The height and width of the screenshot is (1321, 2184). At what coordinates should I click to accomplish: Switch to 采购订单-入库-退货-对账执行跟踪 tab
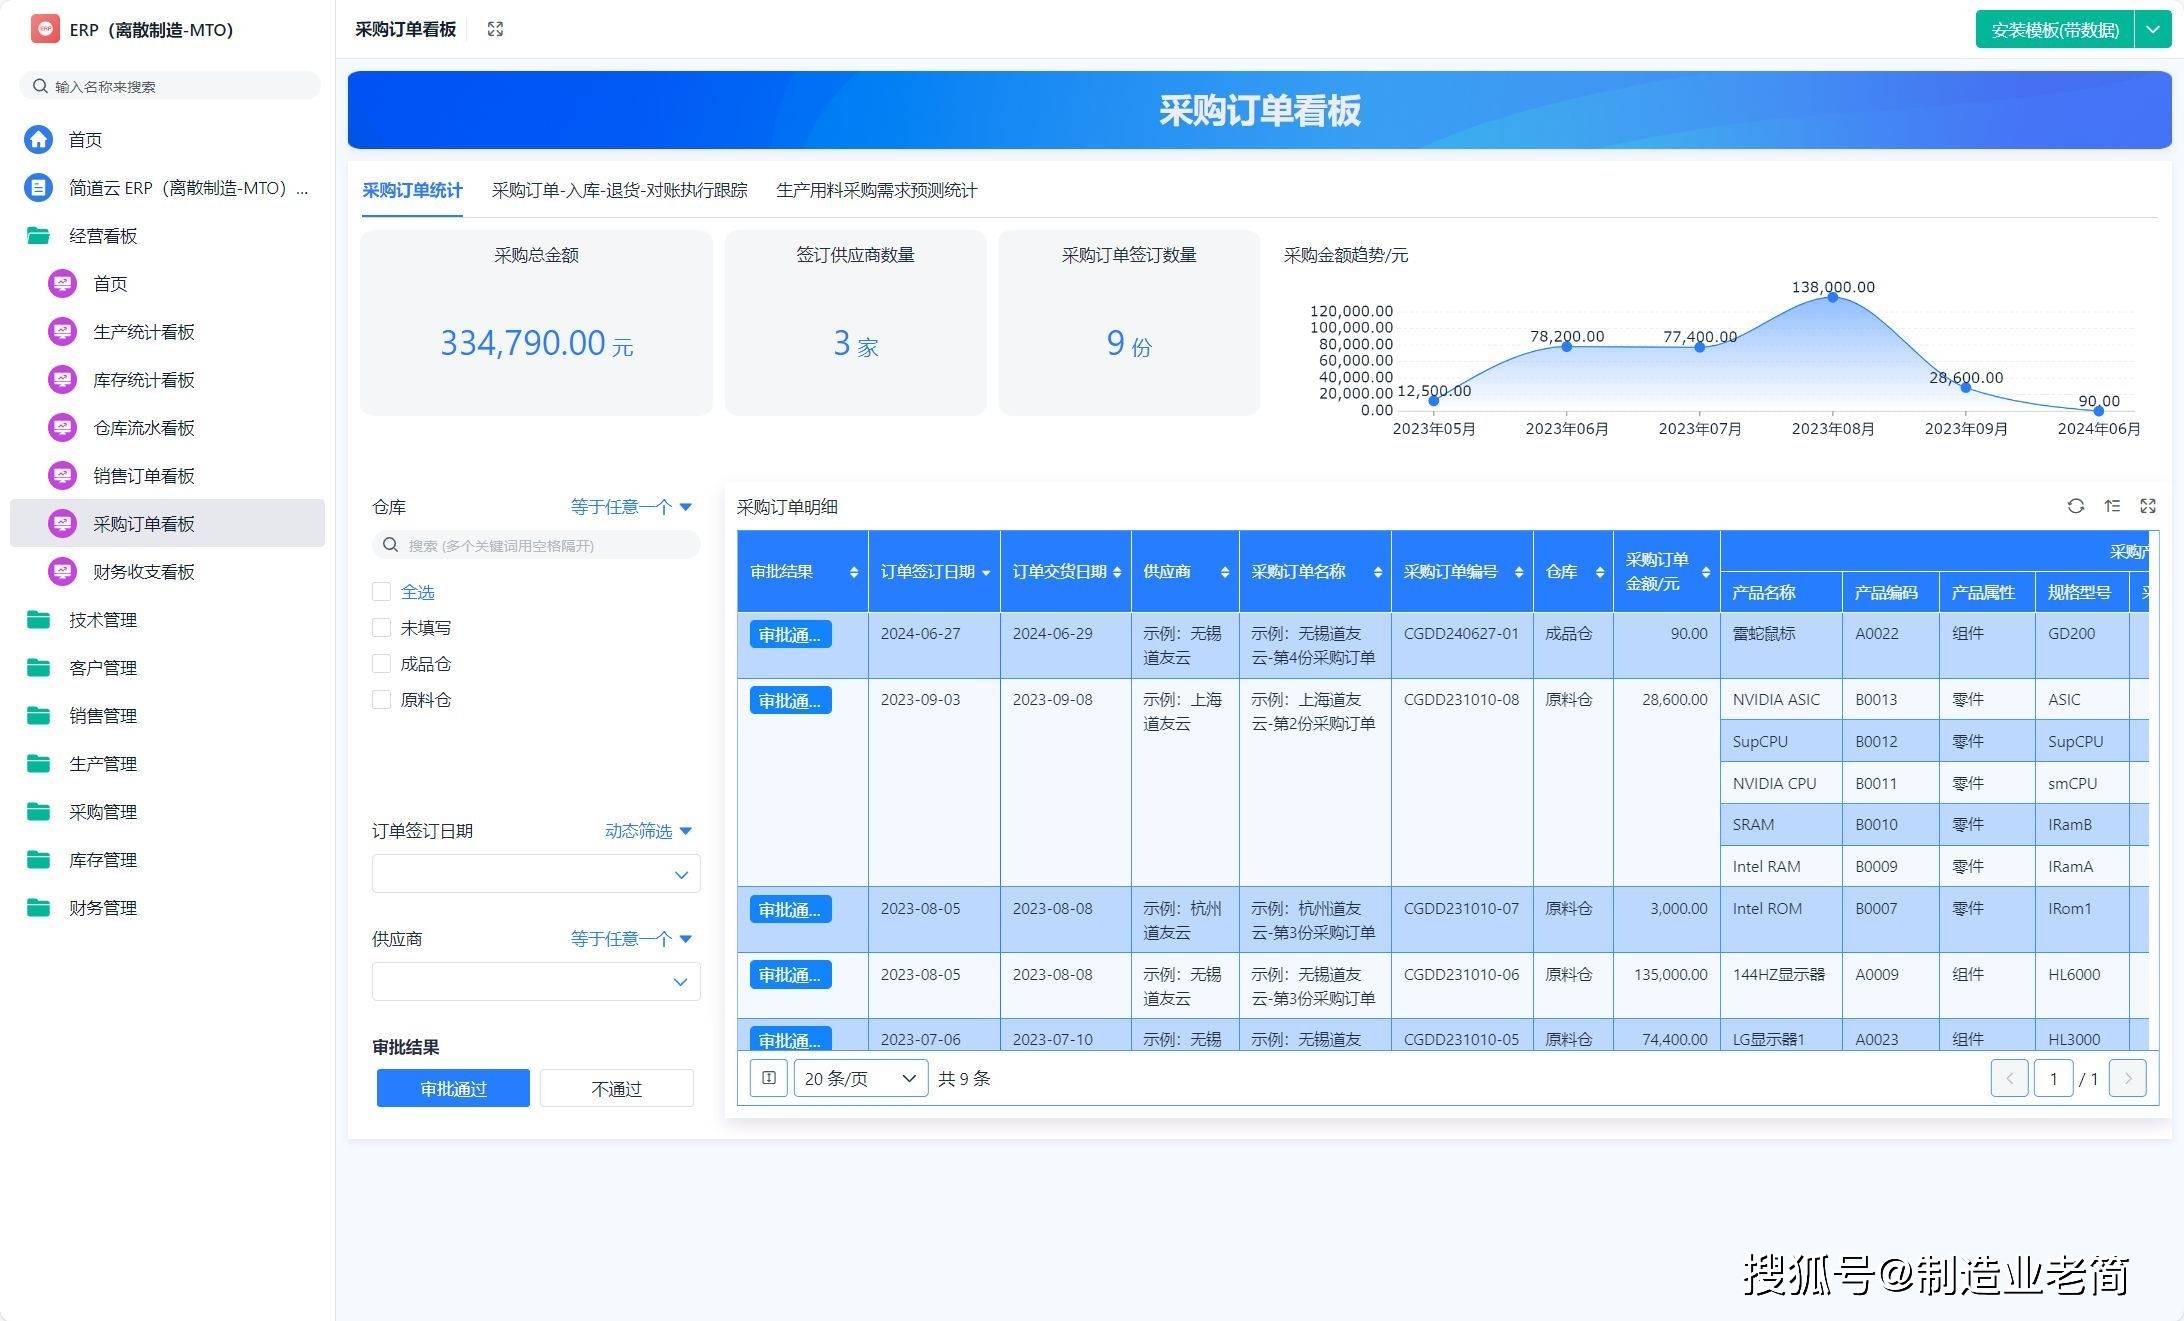(x=619, y=190)
